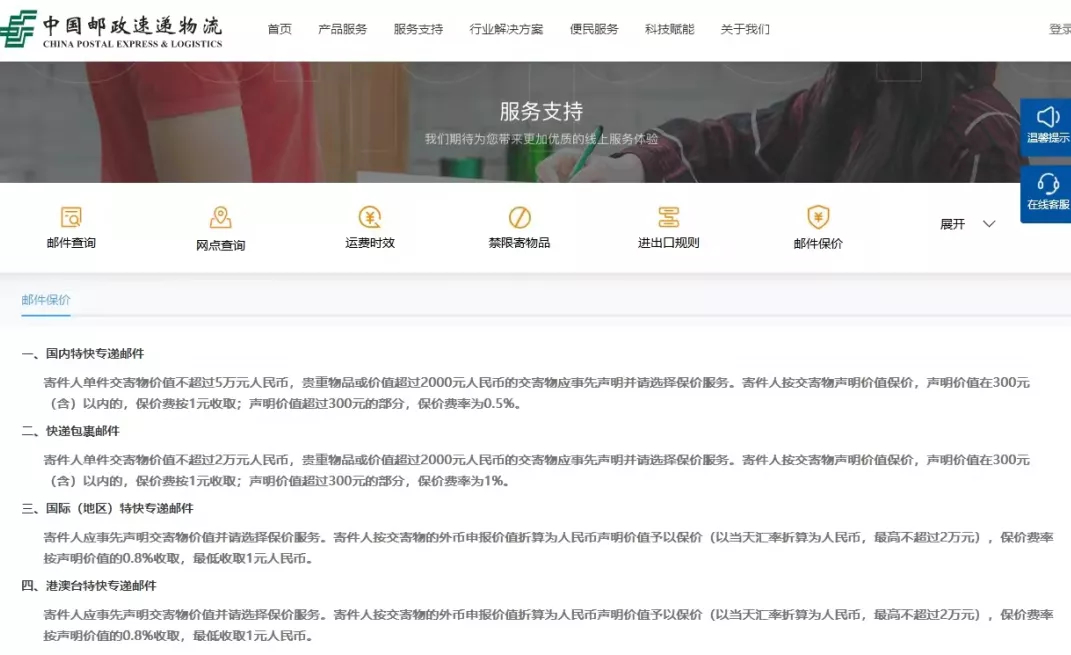Screen dimensions: 1071x655
Task: Open the 网点查询 location pin icon
Action: coord(220,218)
